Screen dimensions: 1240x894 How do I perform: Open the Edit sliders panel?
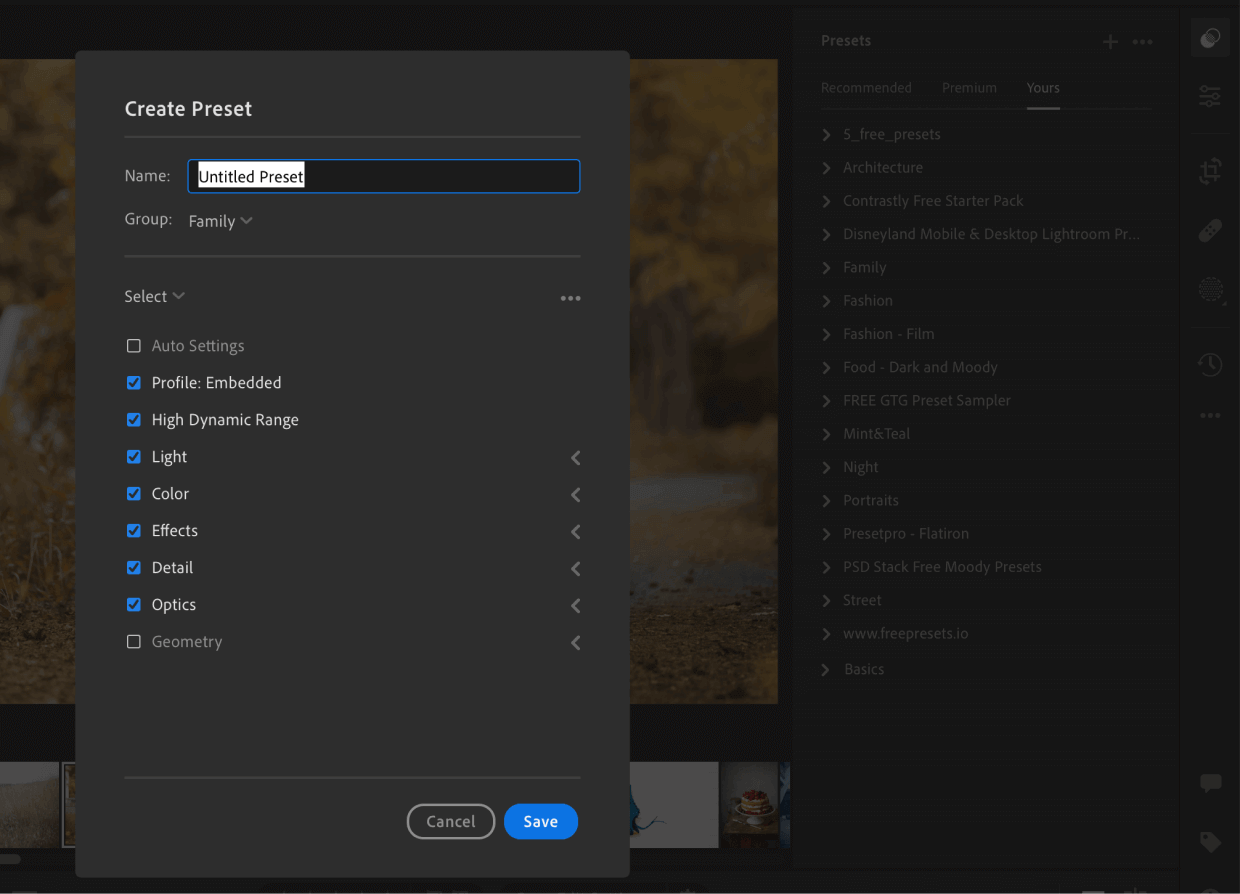1210,96
